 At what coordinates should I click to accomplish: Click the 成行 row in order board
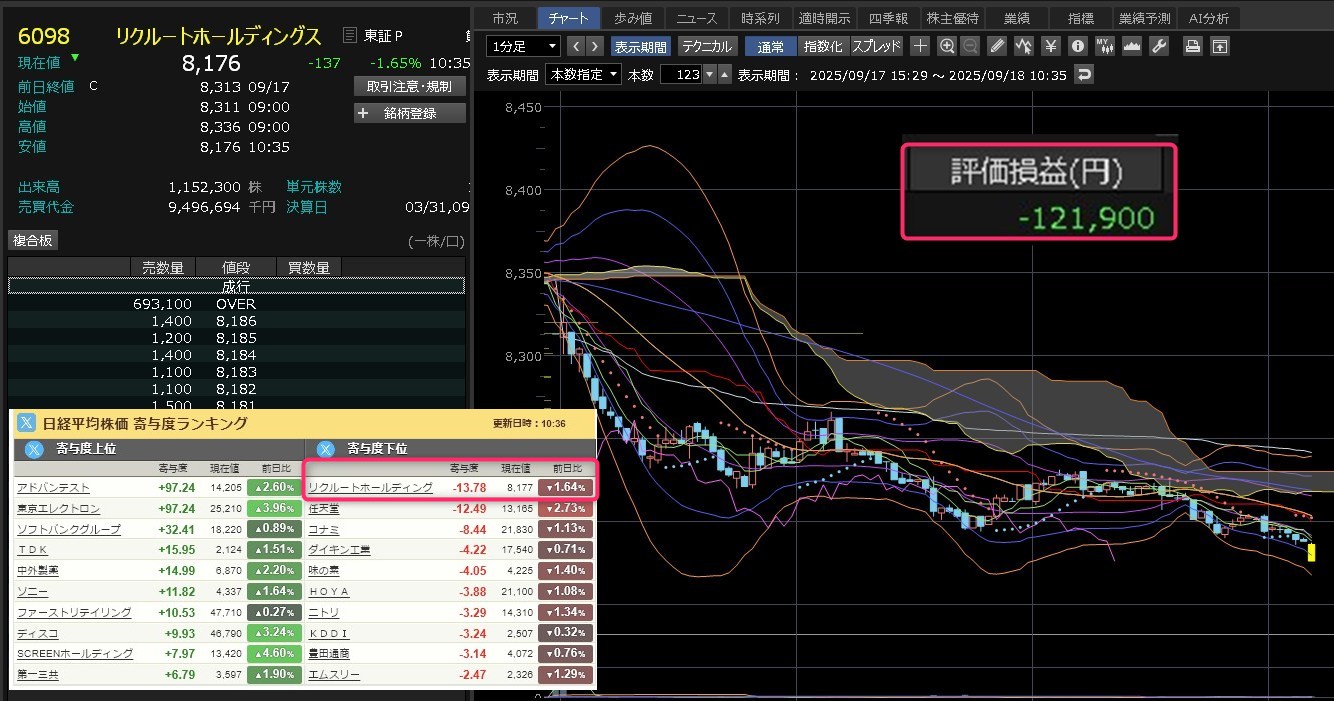(236, 286)
